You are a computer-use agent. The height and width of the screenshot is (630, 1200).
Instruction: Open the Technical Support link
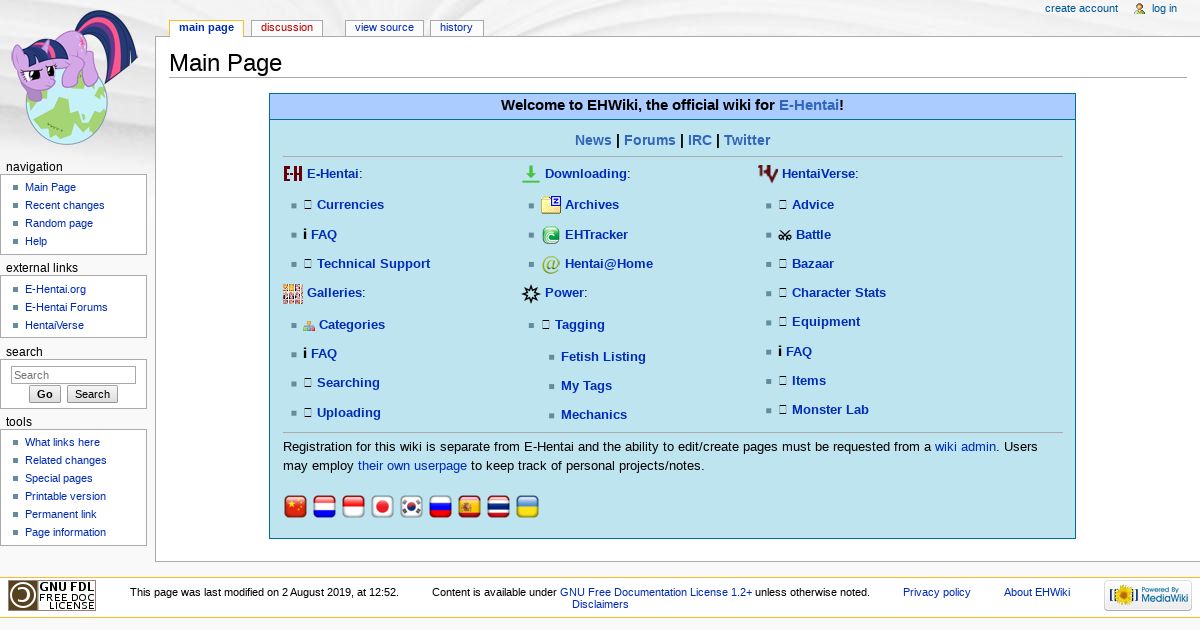click(x=373, y=263)
